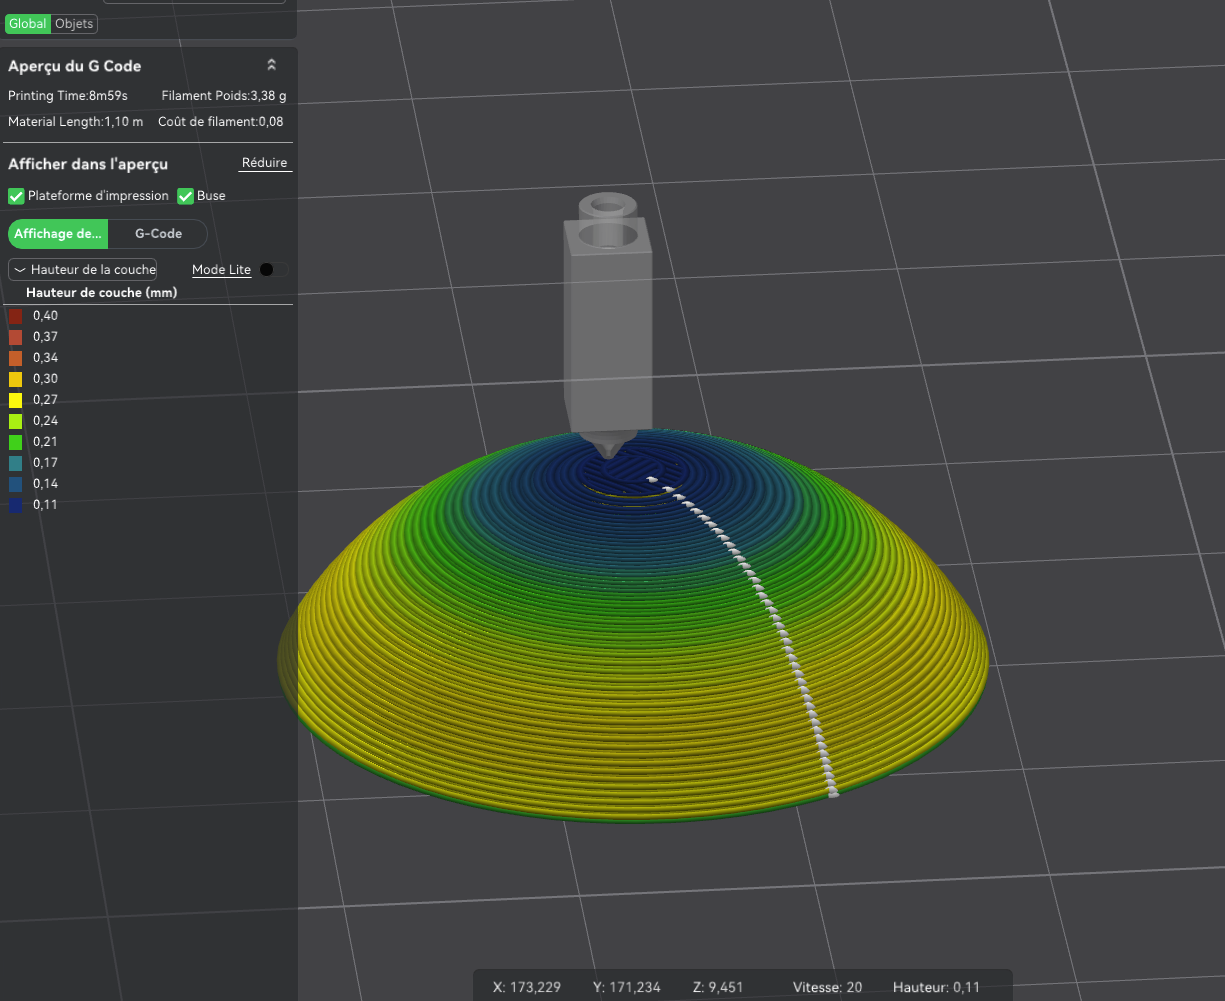Viewport: 1225px width, 1001px height.
Task: Click the Réduire link
Action: 264,163
